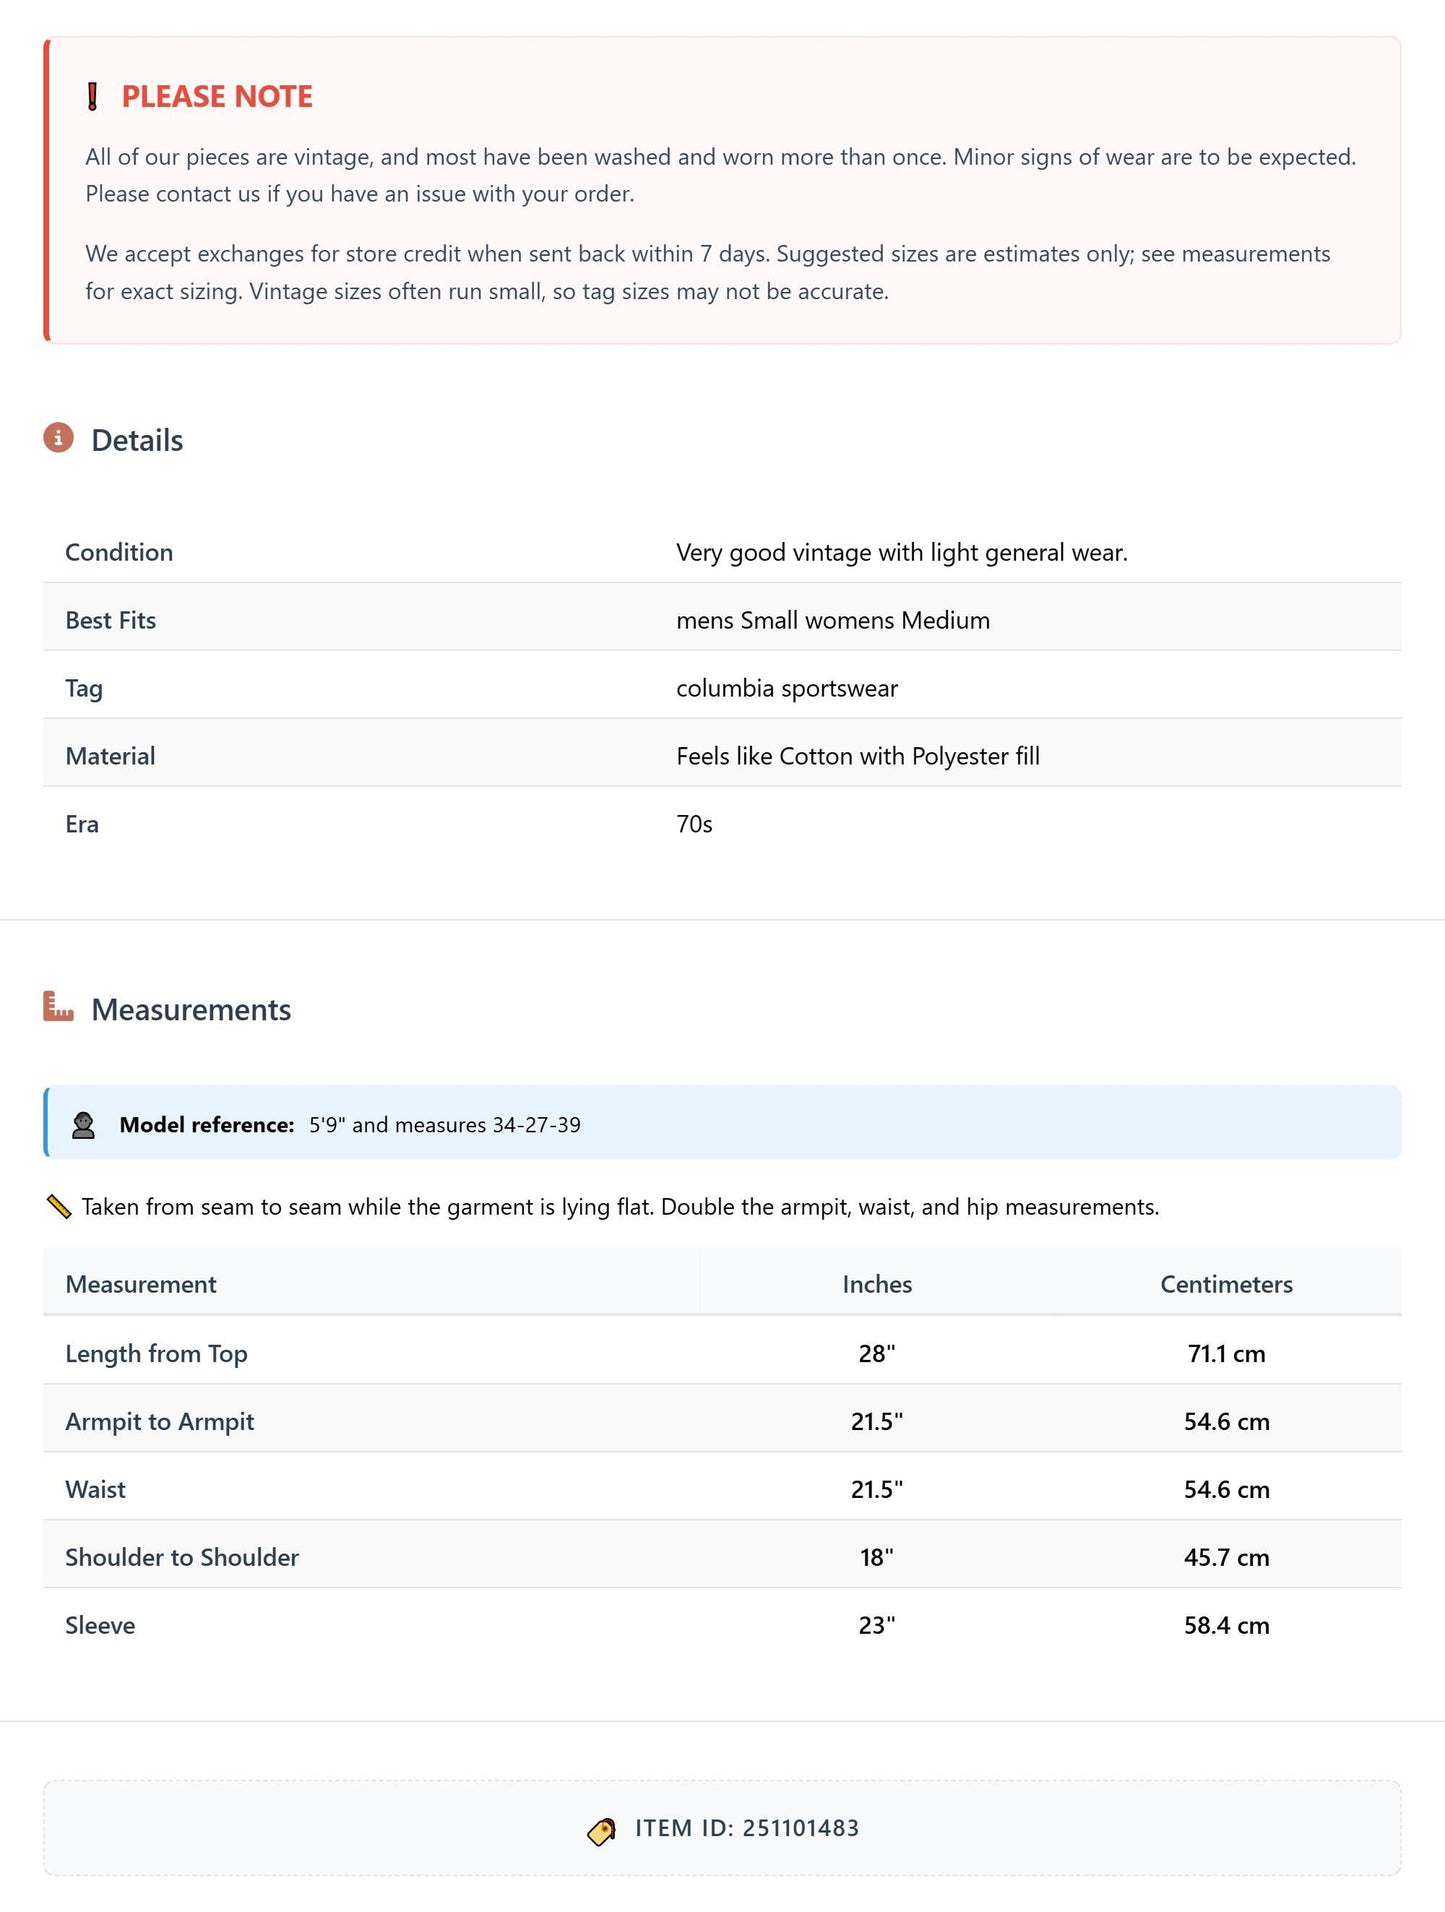Select the Condition row value text
Screen dimensions: 1445x1912
[x=902, y=553]
